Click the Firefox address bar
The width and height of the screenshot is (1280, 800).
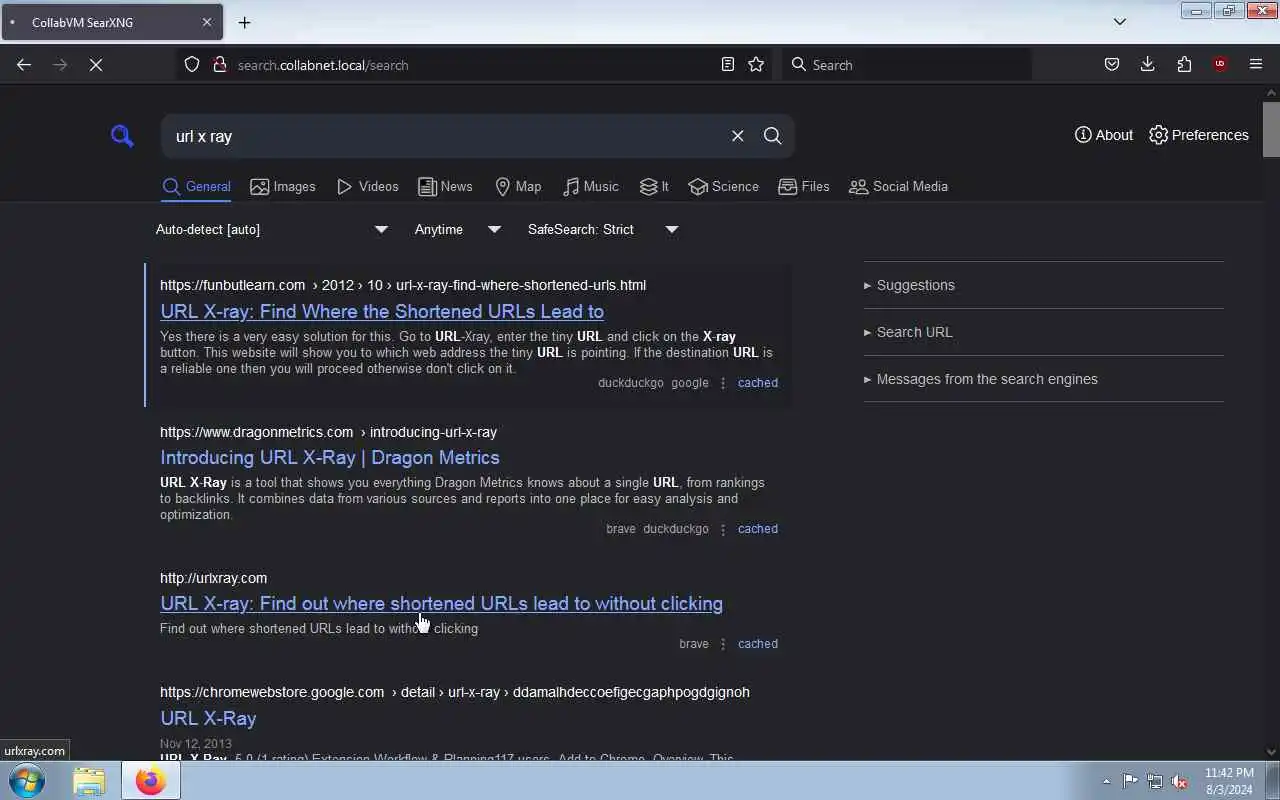[x=475, y=64]
